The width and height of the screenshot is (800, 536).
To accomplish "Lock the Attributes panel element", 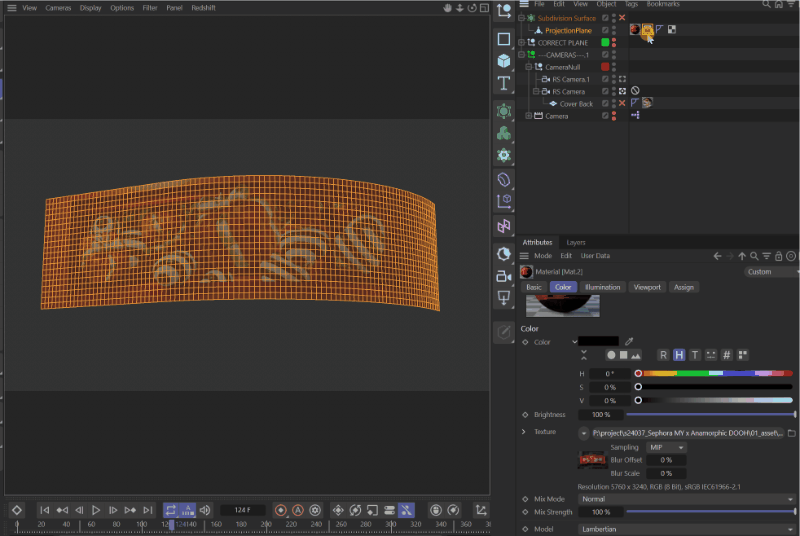I will coord(779,256).
